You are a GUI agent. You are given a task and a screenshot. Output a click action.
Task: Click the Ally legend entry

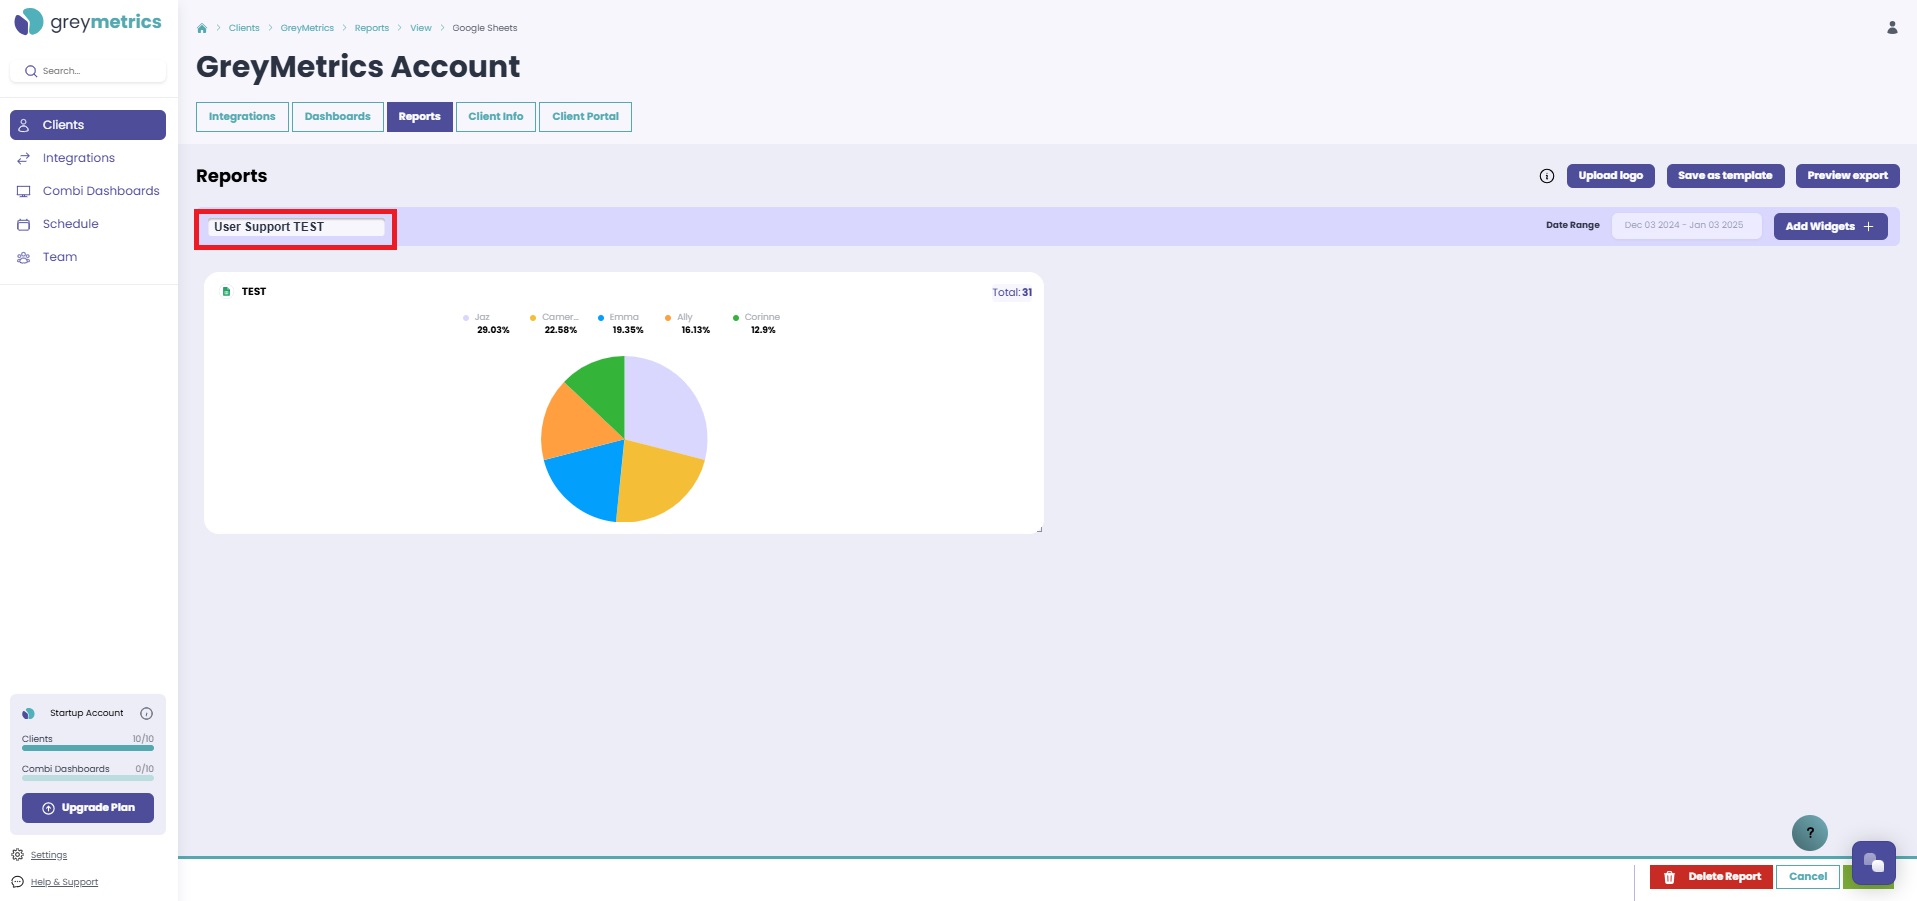pyautogui.click(x=689, y=323)
